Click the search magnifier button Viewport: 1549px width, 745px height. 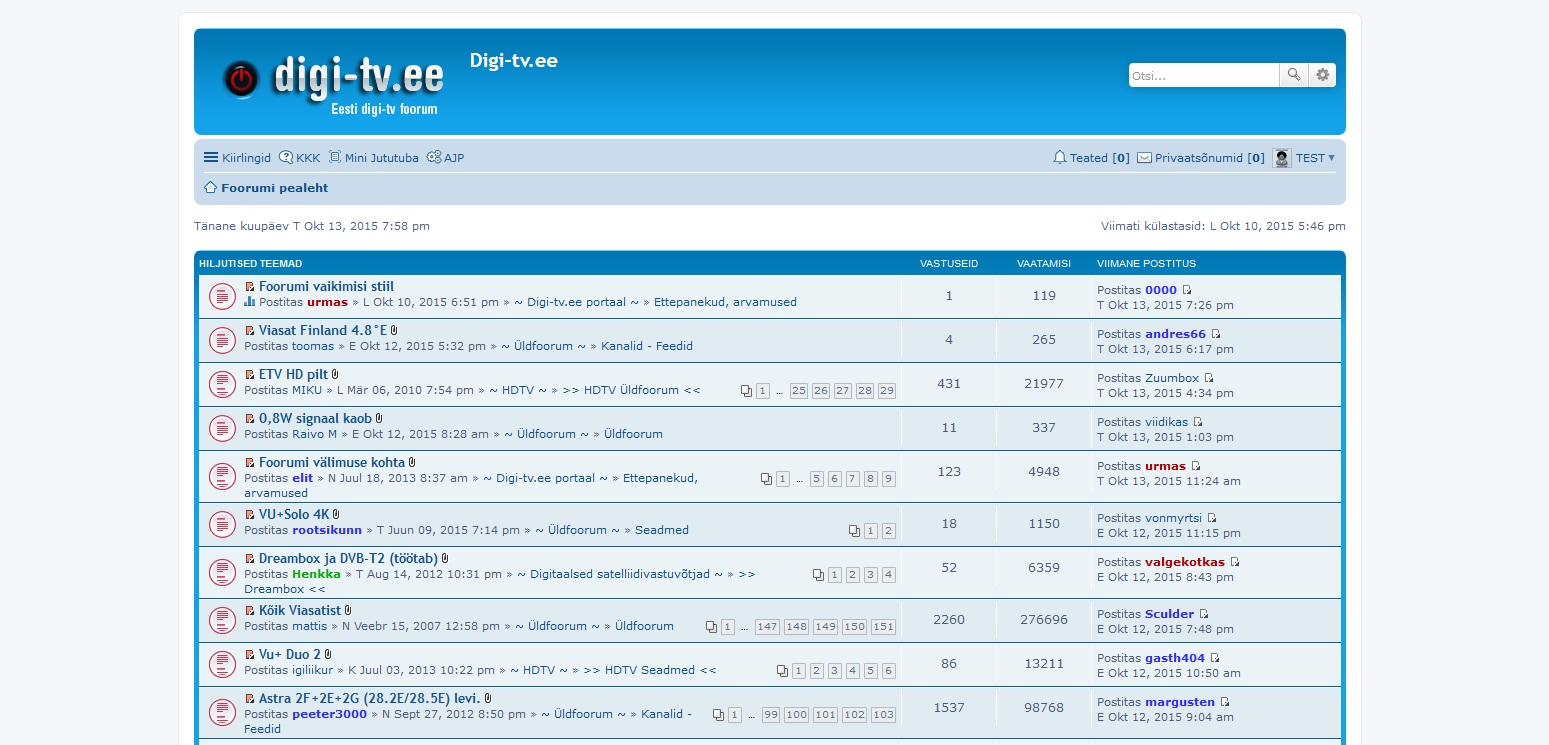(1294, 75)
